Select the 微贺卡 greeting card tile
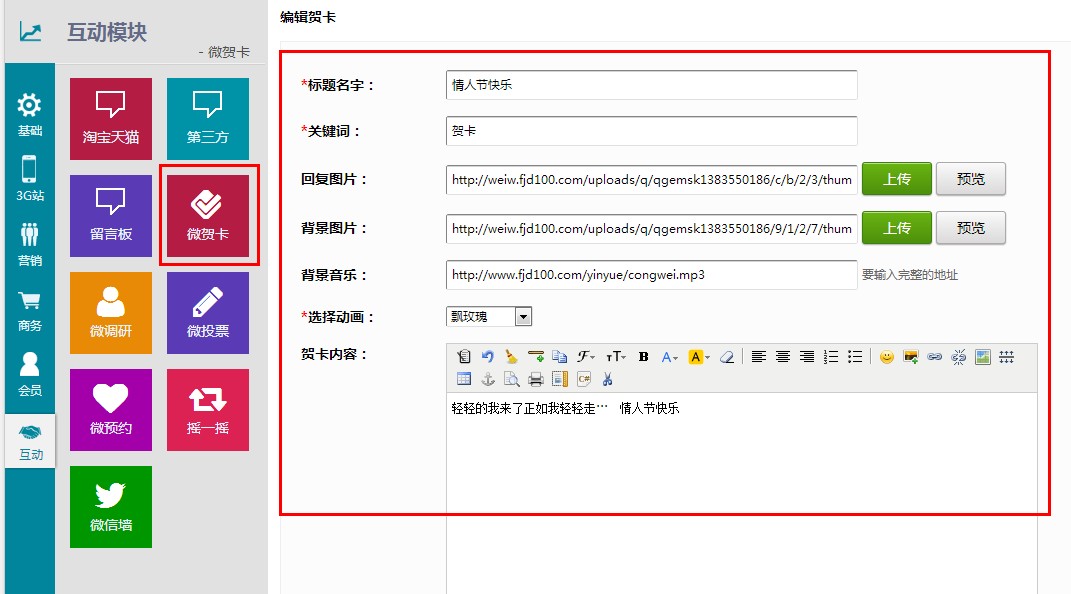 click(208, 216)
